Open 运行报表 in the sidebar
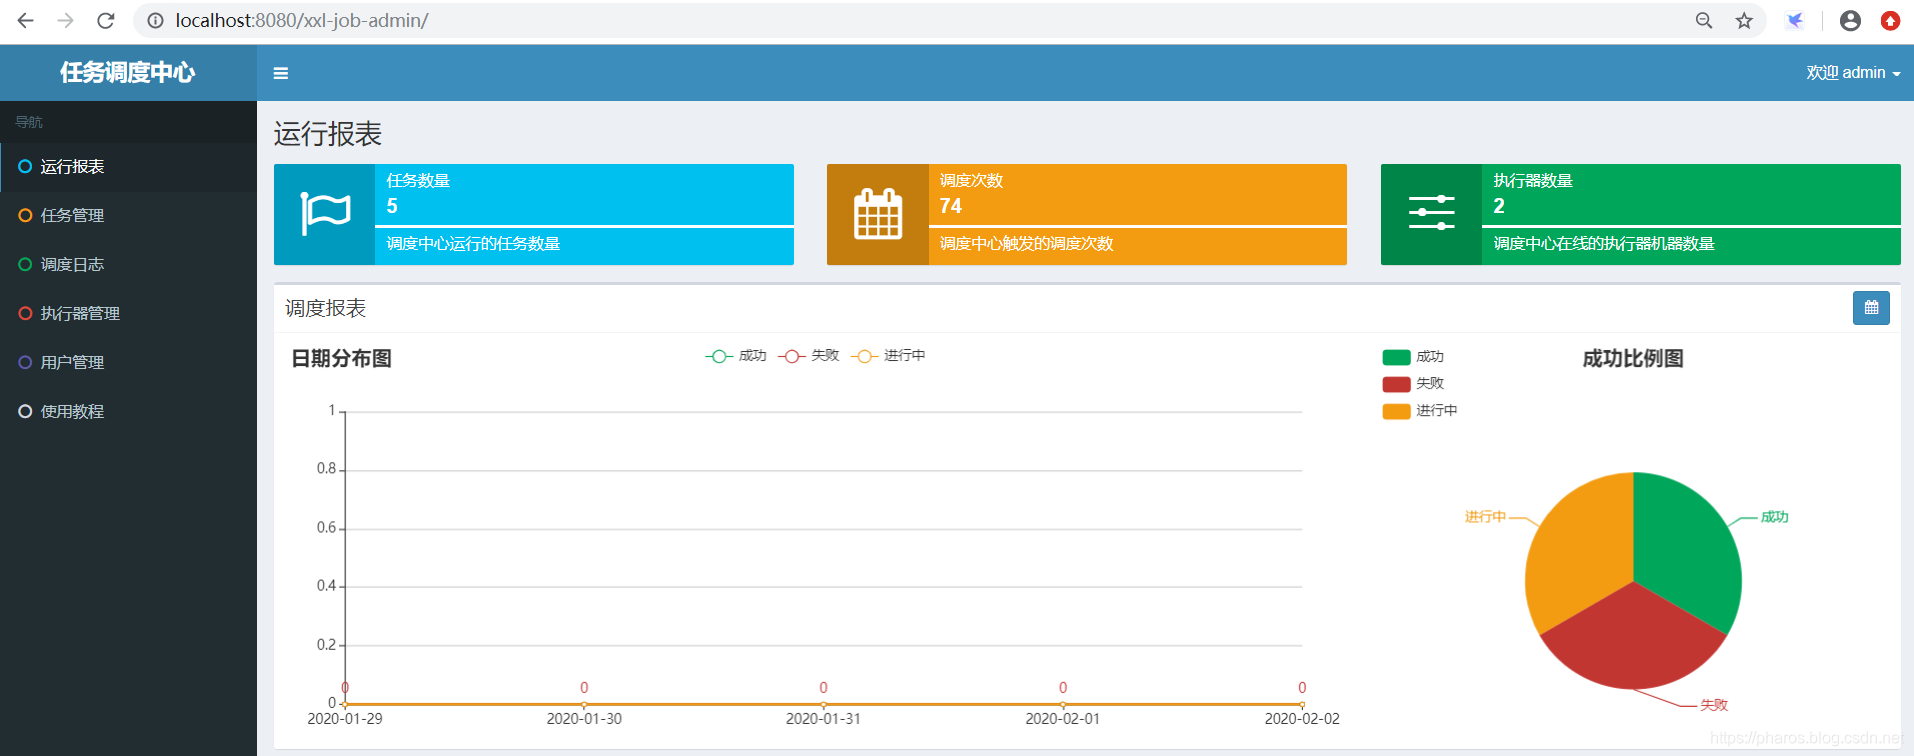The height and width of the screenshot is (756, 1914). (128, 167)
